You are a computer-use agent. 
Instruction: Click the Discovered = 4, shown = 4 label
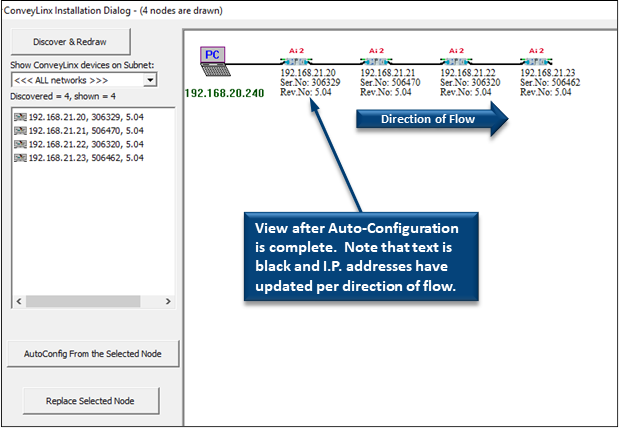click(x=63, y=96)
